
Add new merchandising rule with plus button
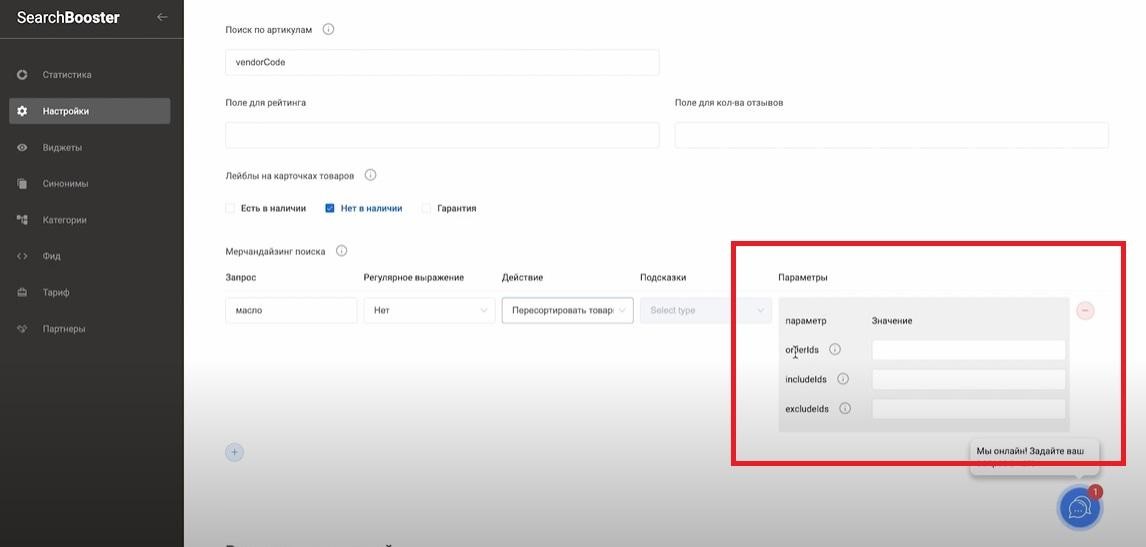[x=234, y=452]
